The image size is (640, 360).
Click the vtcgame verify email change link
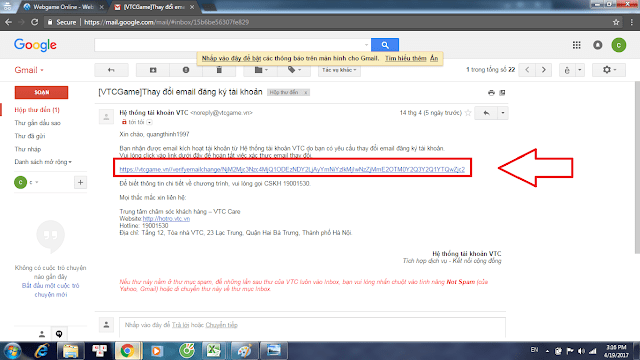(x=292, y=169)
